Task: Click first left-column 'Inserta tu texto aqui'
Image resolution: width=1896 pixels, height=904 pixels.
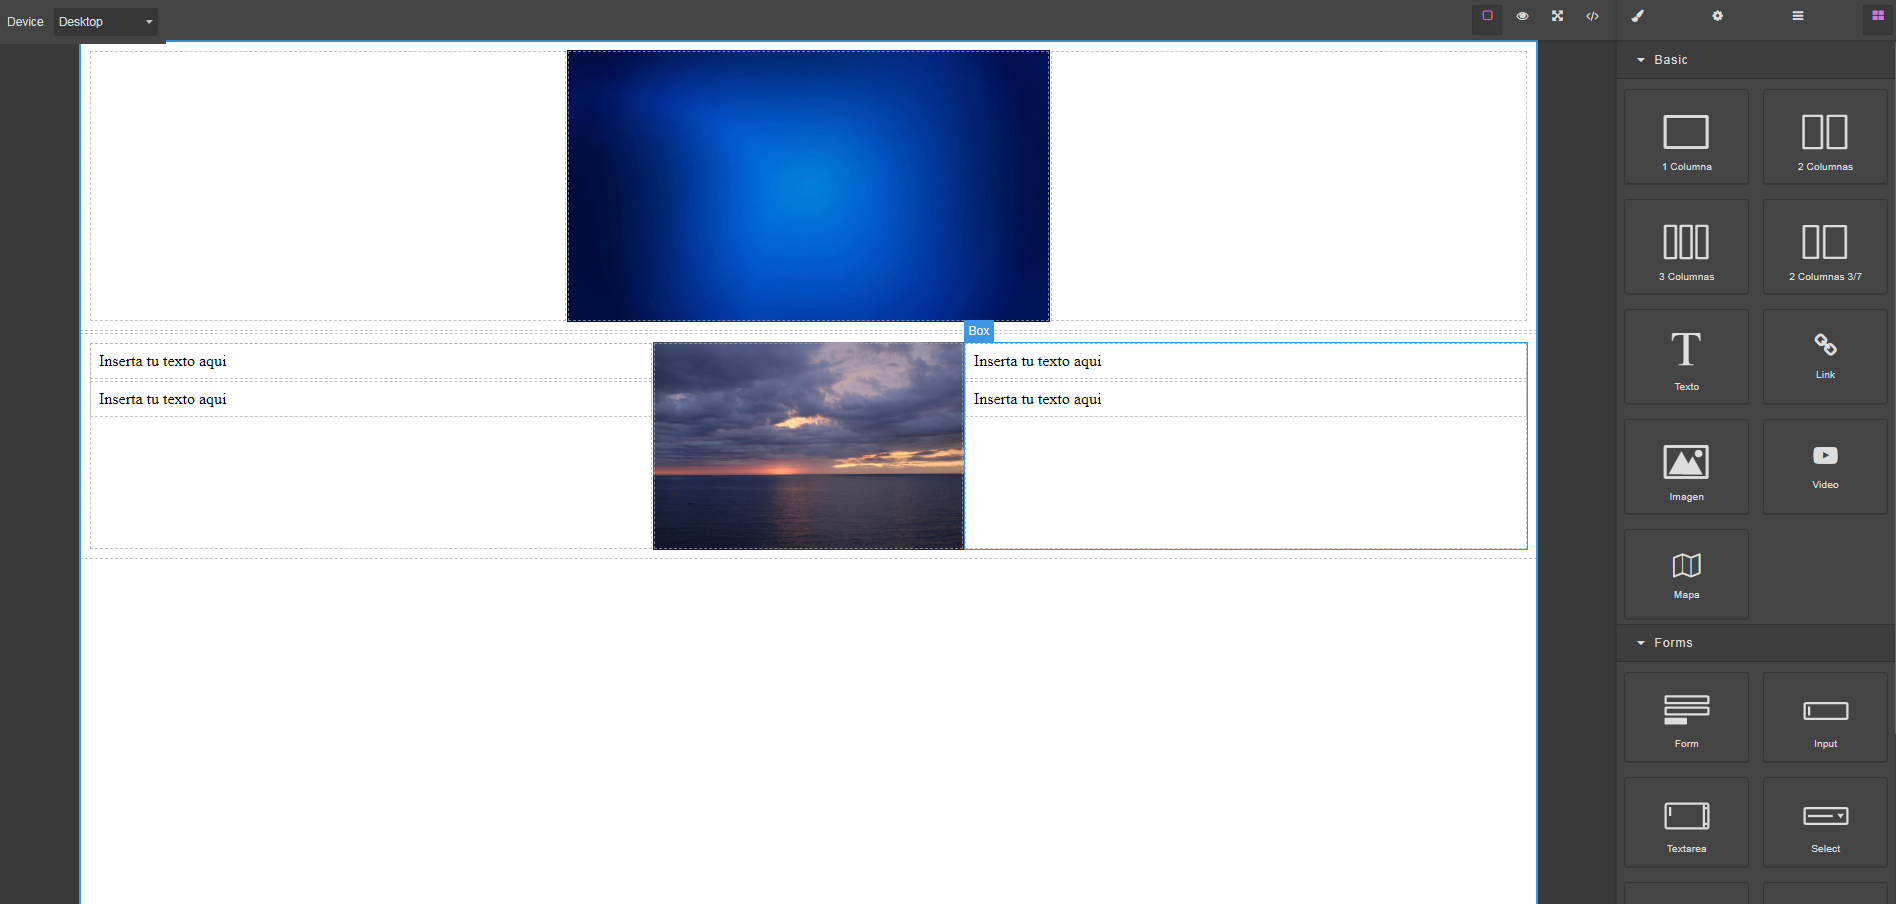Action: [x=163, y=362]
